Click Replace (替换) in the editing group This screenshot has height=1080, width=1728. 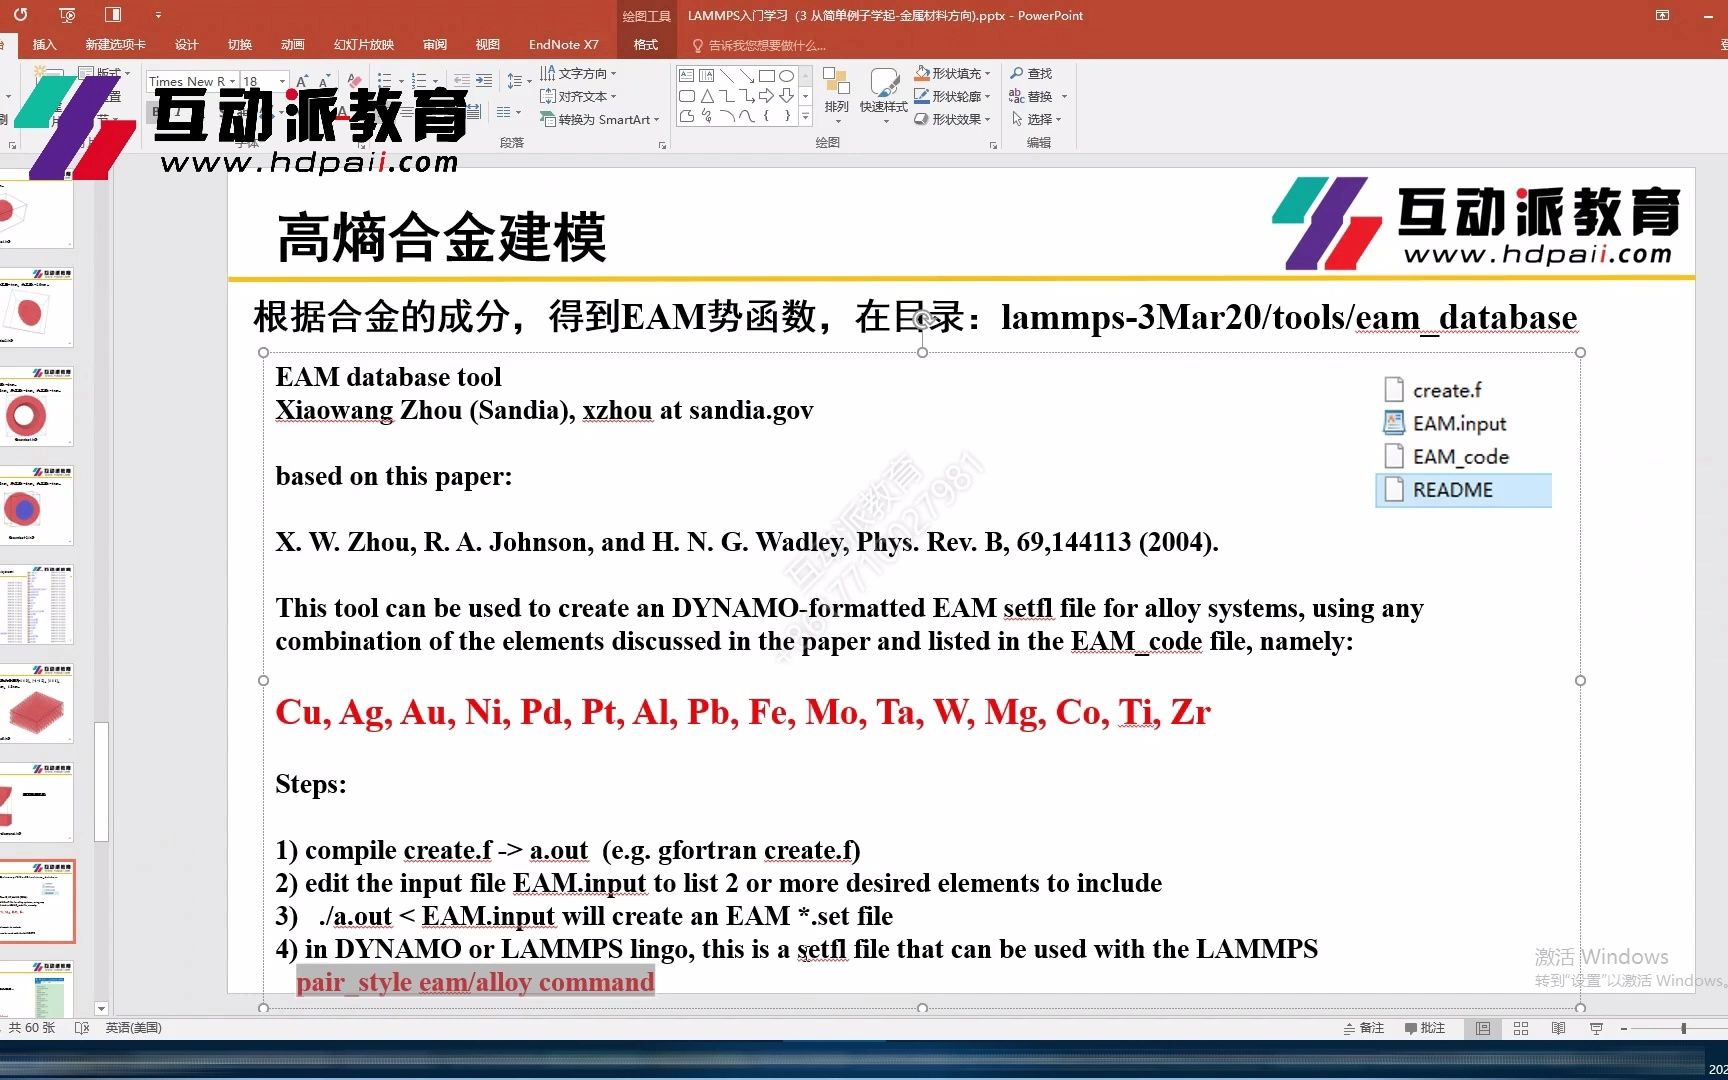[x=1037, y=96]
